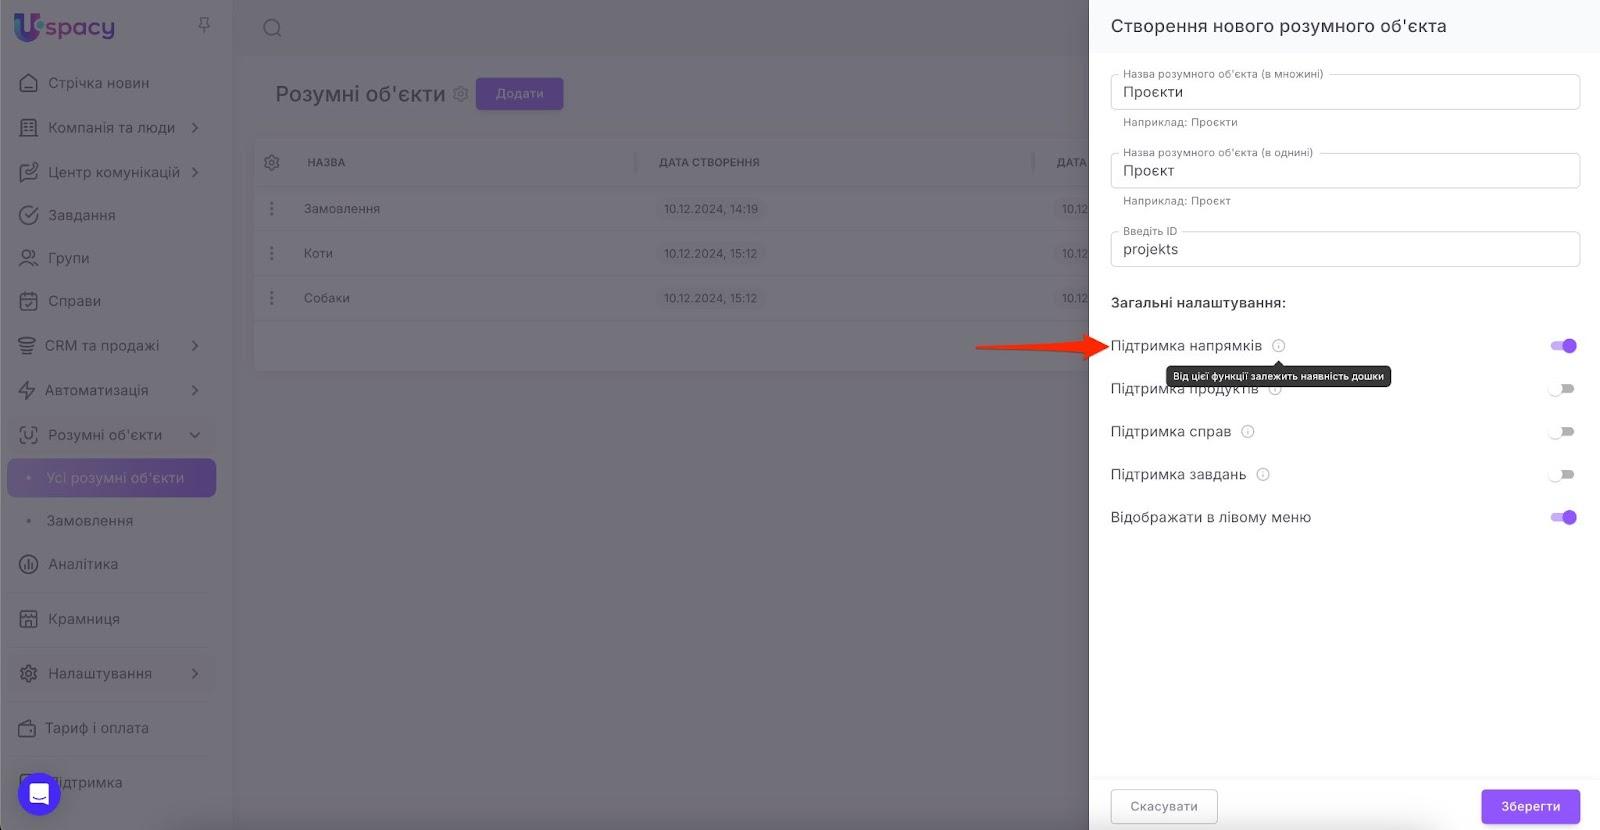Expand CRM та продажі submenu arrow

[195, 346]
